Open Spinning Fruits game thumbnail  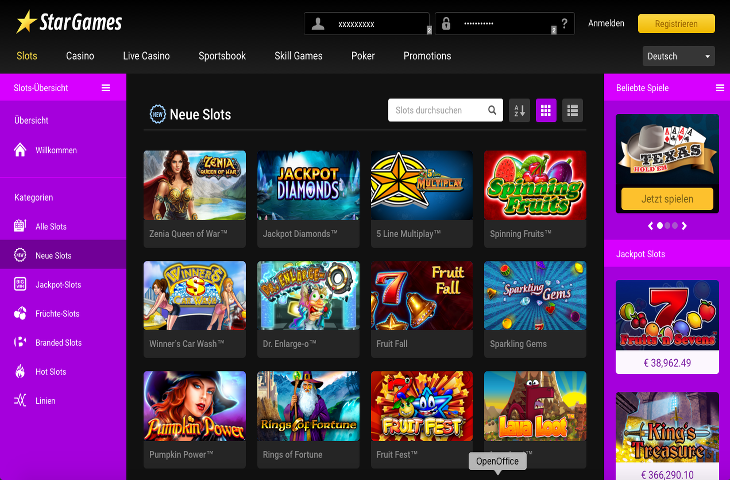(535, 185)
